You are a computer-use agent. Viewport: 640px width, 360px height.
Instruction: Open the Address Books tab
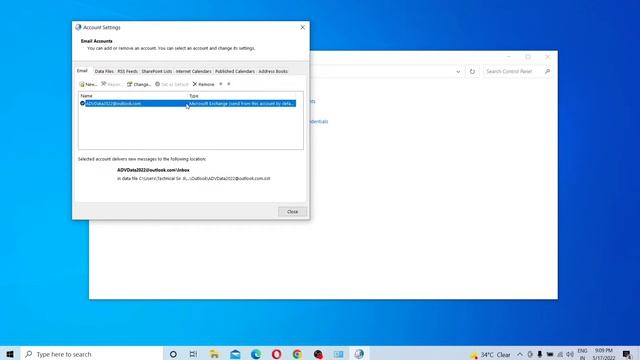click(x=273, y=71)
